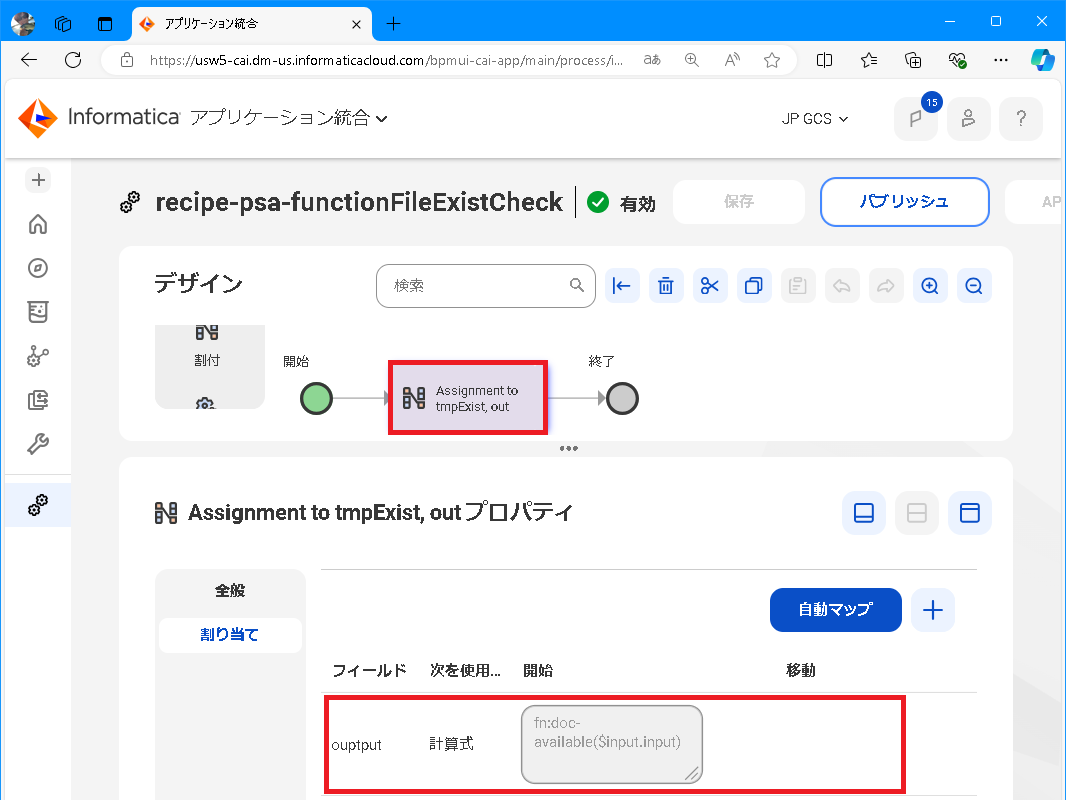Zoom in on the design canvas

click(929, 285)
